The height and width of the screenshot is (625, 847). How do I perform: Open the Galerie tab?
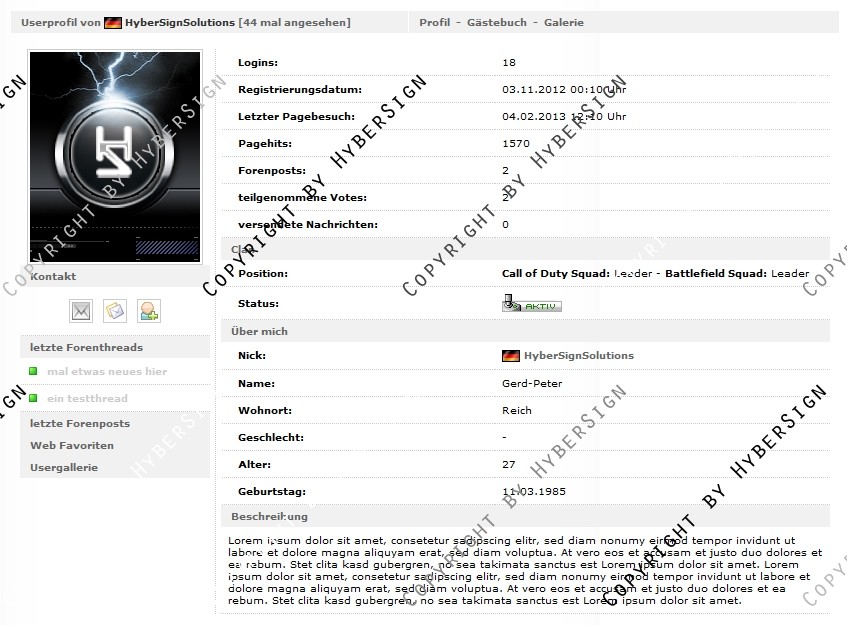point(564,23)
